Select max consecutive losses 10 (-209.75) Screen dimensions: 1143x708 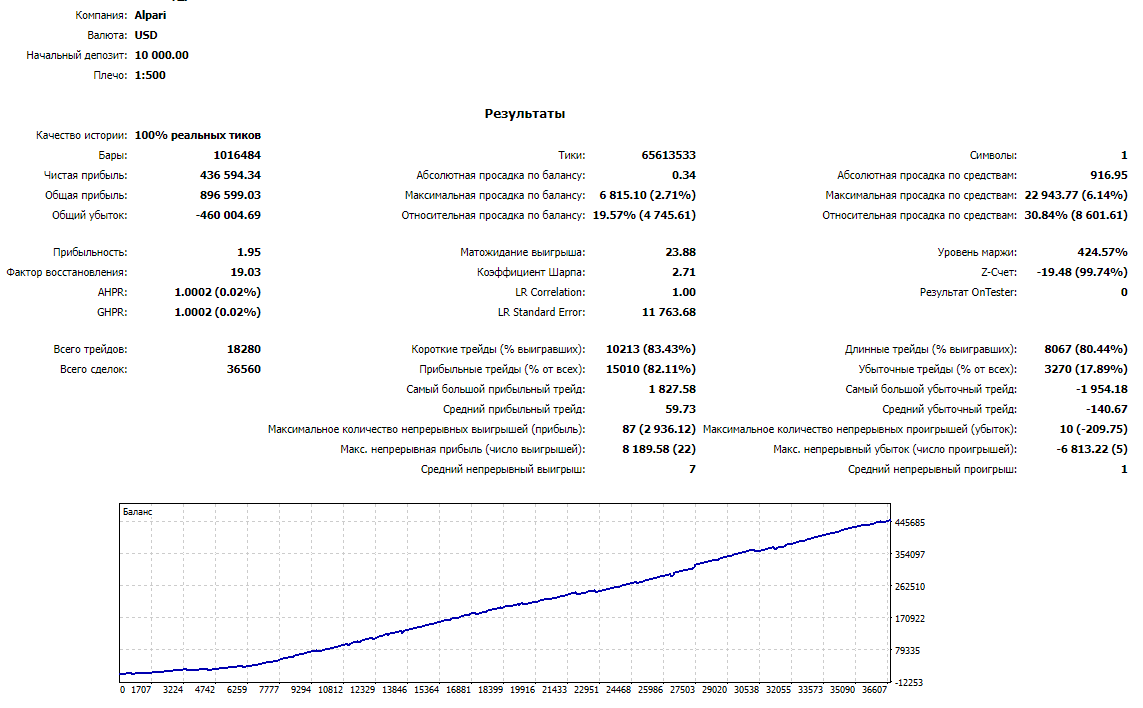pos(1093,429)
